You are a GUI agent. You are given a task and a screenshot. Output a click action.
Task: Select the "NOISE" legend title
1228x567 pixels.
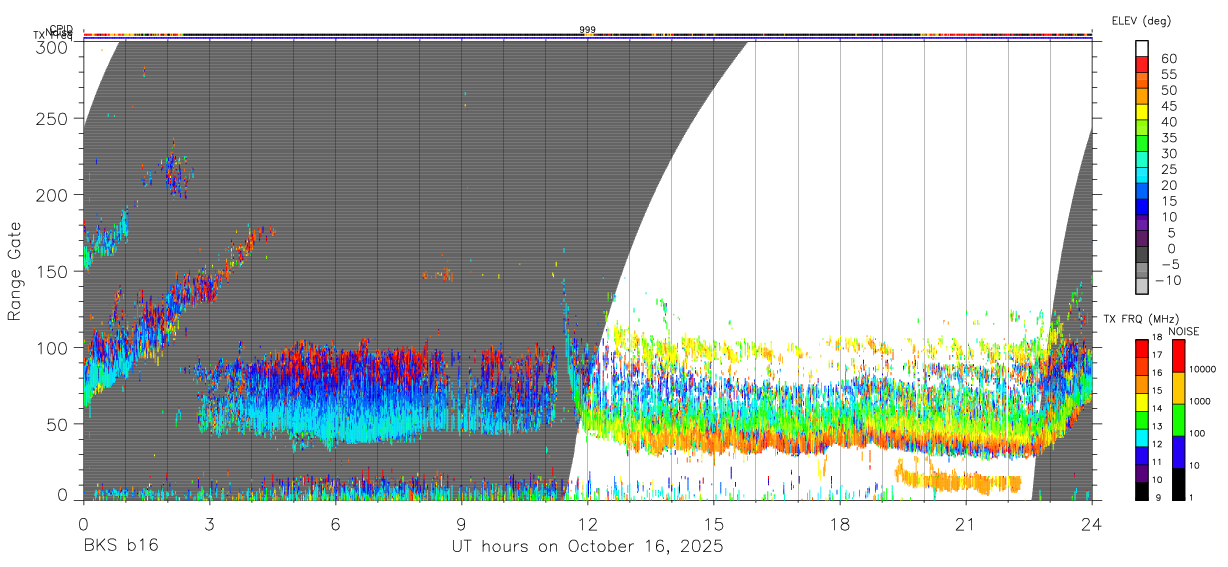click(1183, 331)
